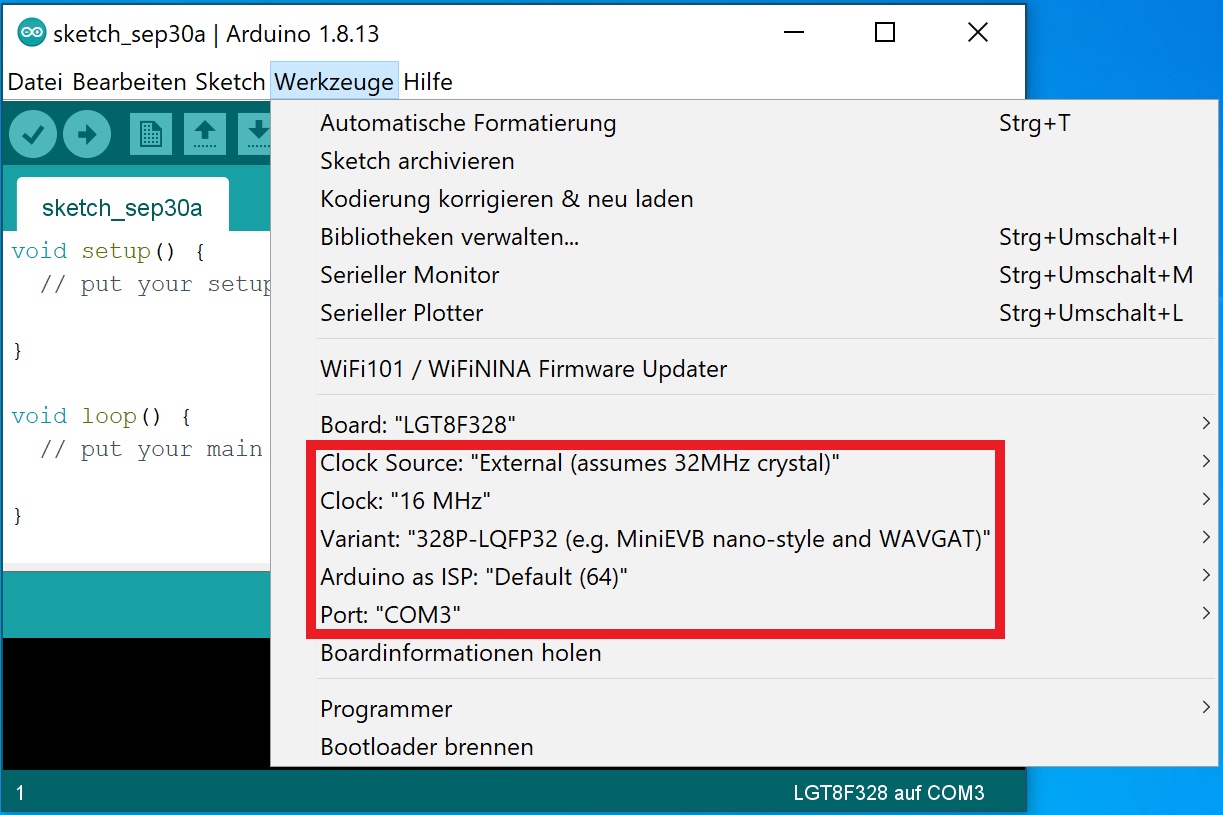Click 'LGT8F328 auf COM3' in status bar
Image resolution: width=1223 pixels, height=815 pixels.
889,793
